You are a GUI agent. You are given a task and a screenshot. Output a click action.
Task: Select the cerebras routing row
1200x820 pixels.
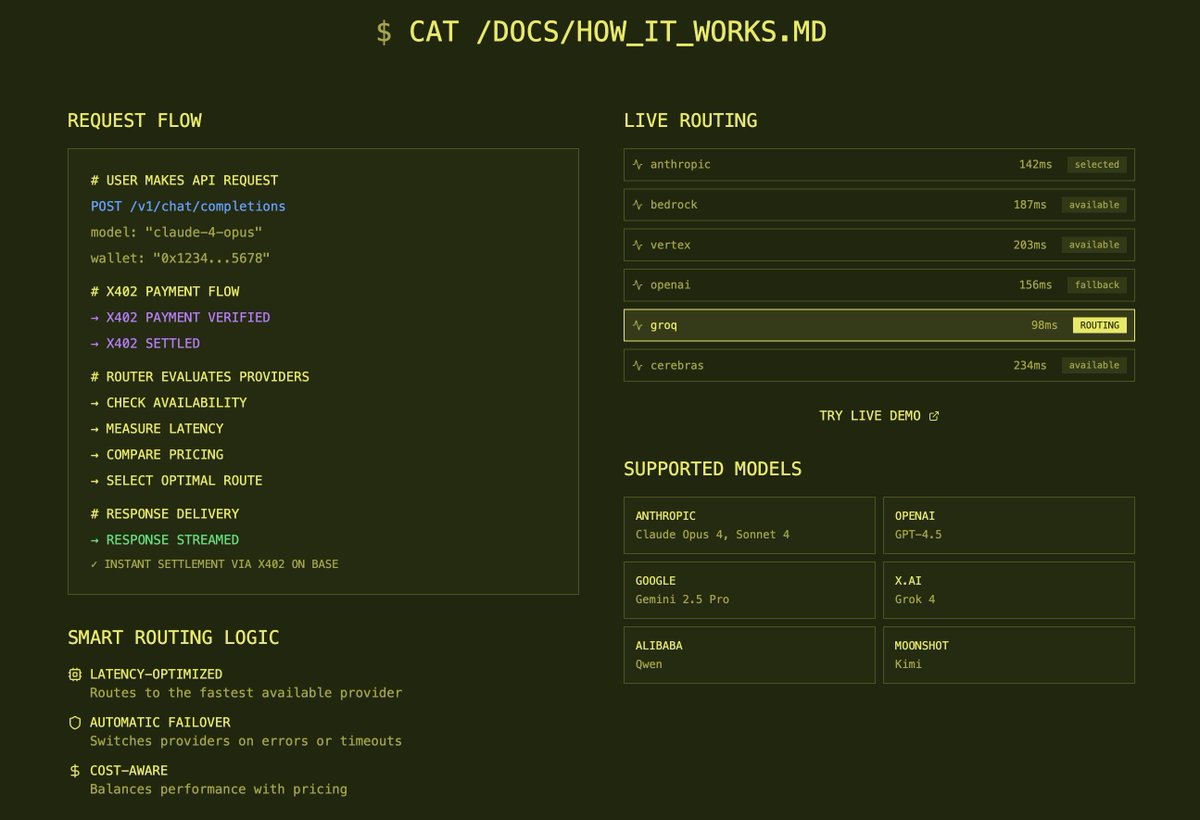pos(879,365)
